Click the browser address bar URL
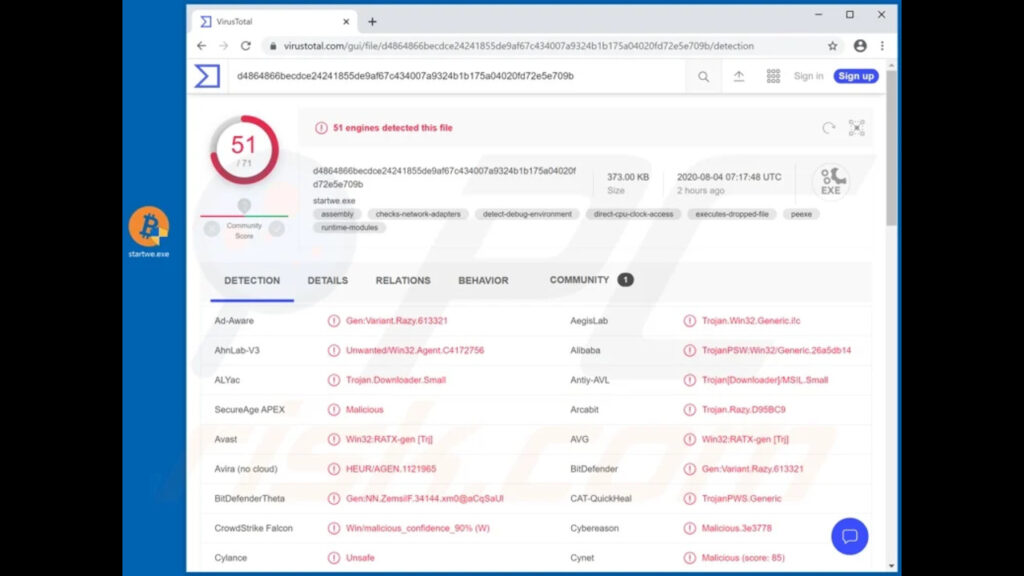Image resolution: width=1024 pixels, height=576 pixels. (x=519, y=46)
